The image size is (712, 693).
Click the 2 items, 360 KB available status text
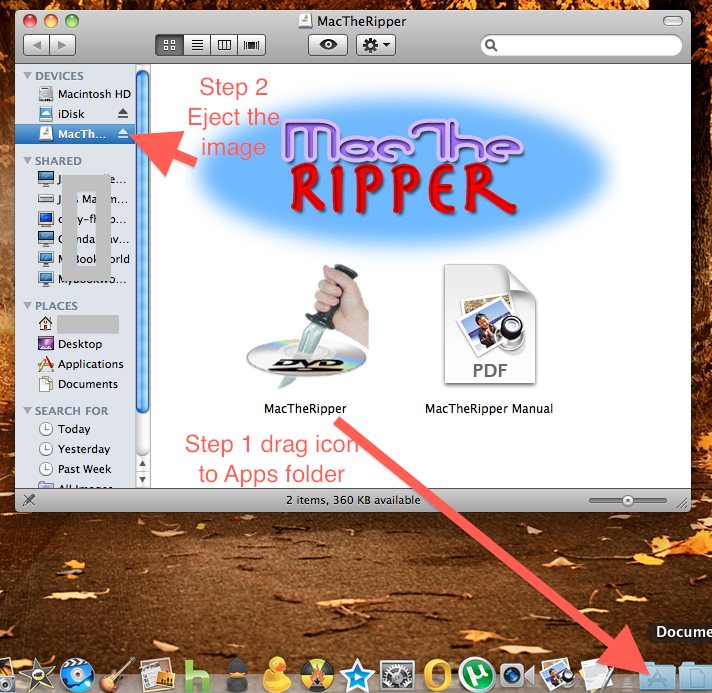(x=353, y=500)
